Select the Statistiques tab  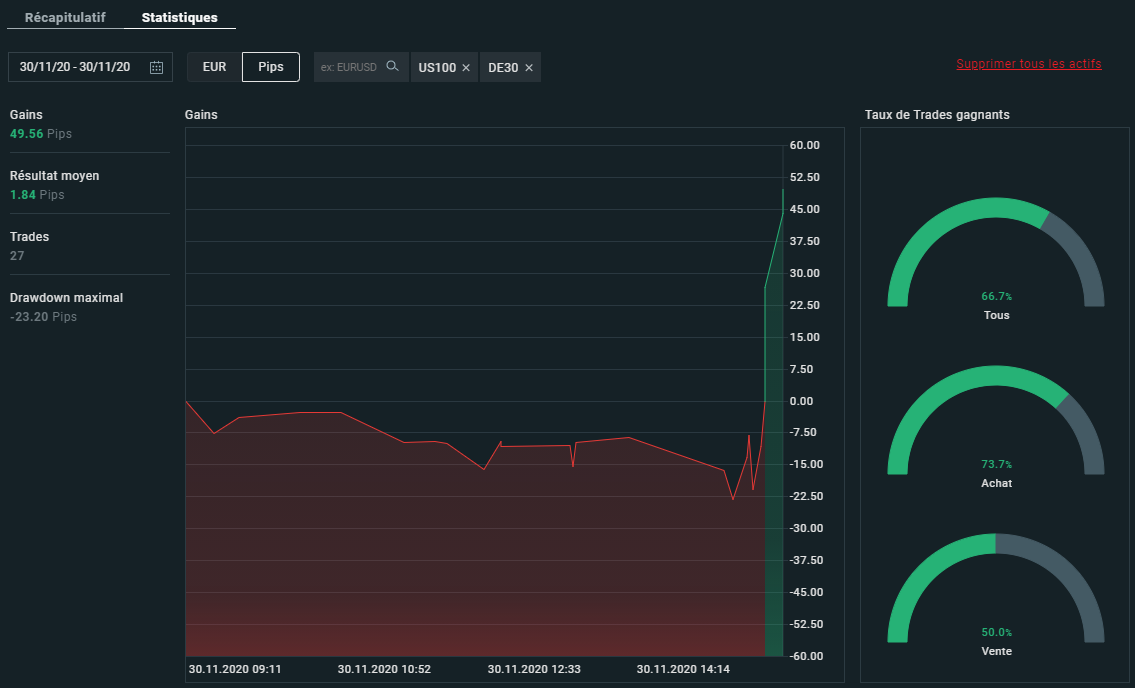tap(180, 18)
